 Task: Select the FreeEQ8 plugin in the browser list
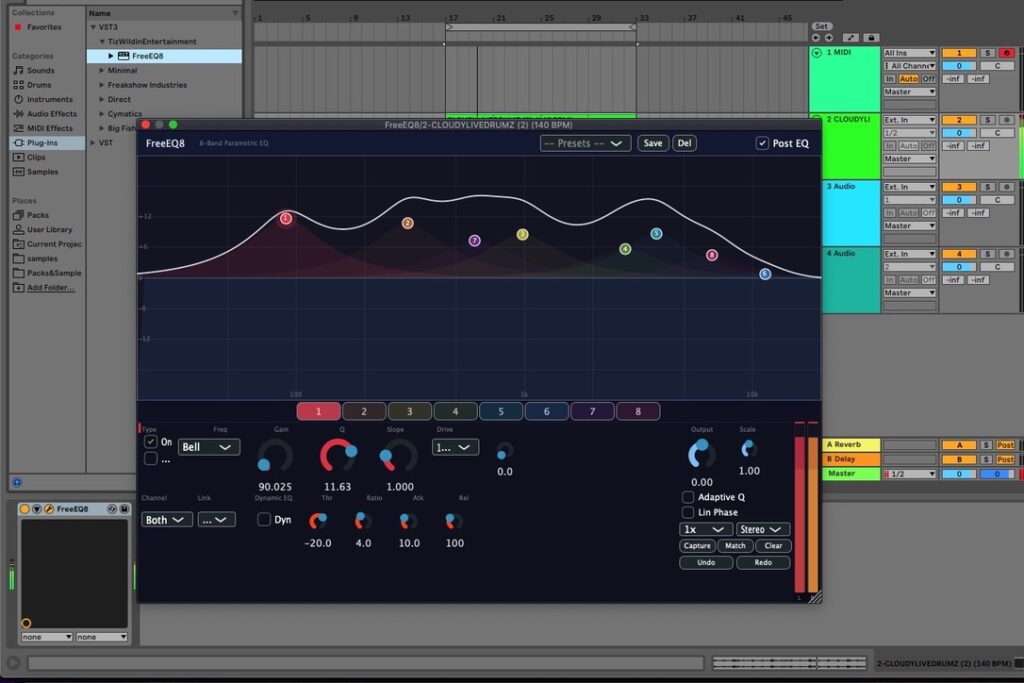point(148,56)
